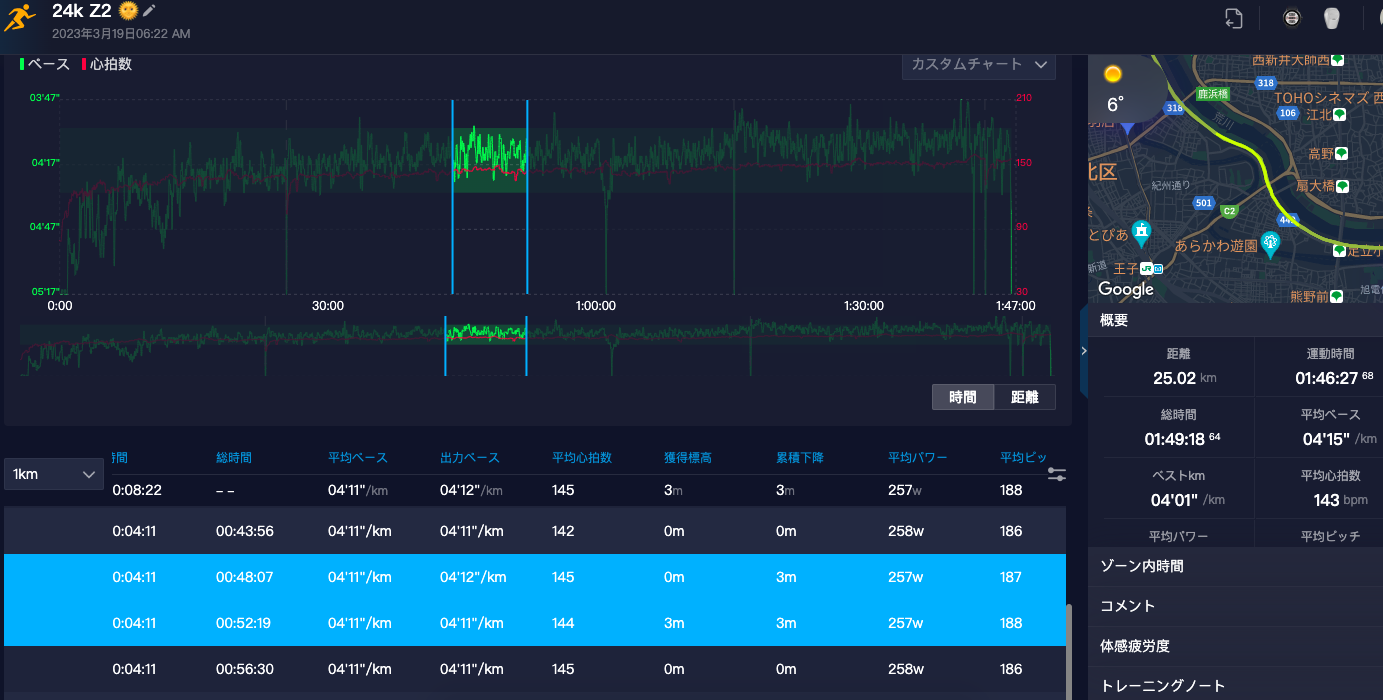Viewport: 1383px width, 700px height.
Task: Switch chart axis to 時間
Action: coord(963,397)
